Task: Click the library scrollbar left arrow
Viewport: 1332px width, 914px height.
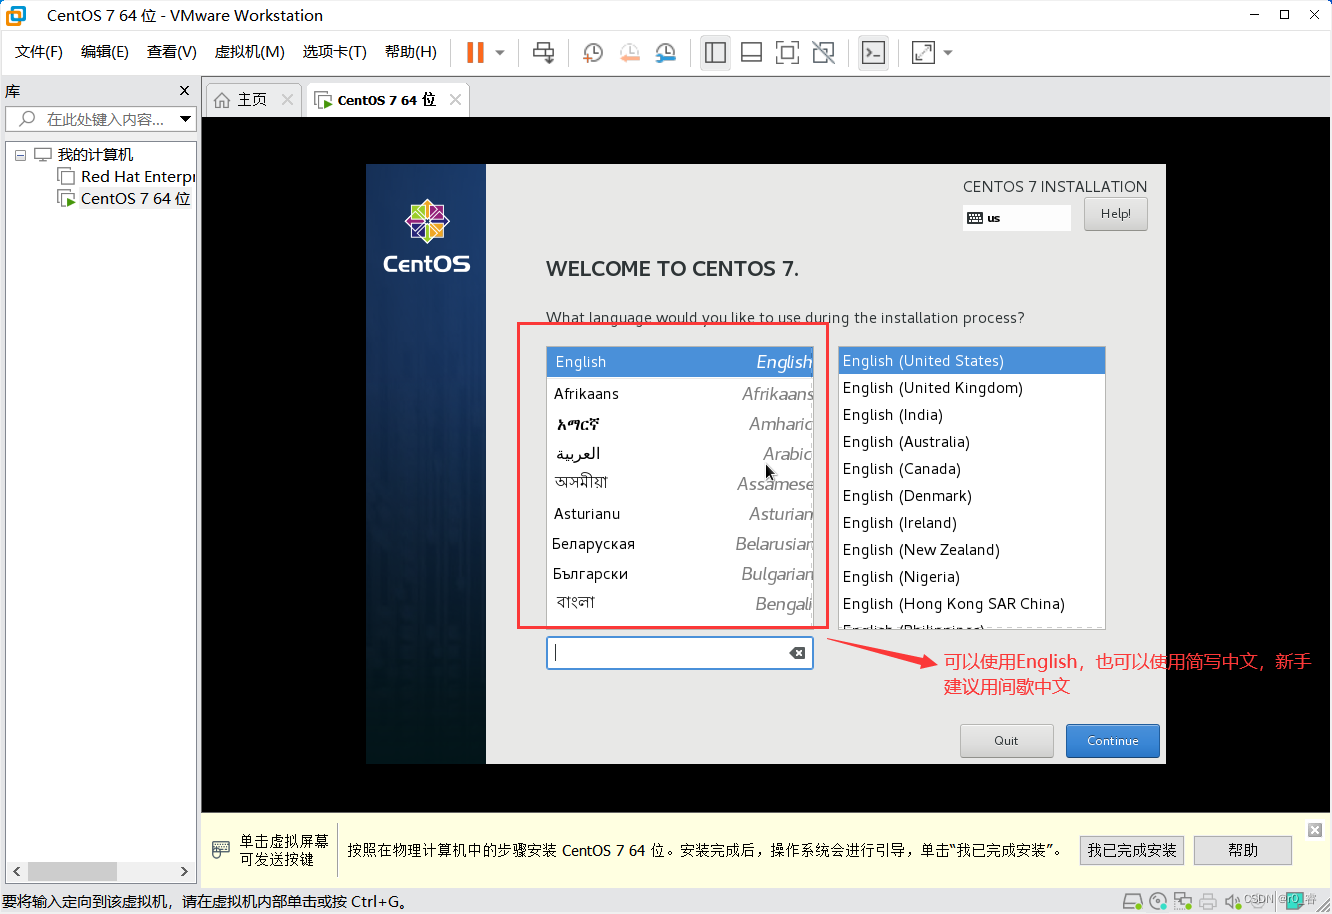Action: (x=16, y=872)
